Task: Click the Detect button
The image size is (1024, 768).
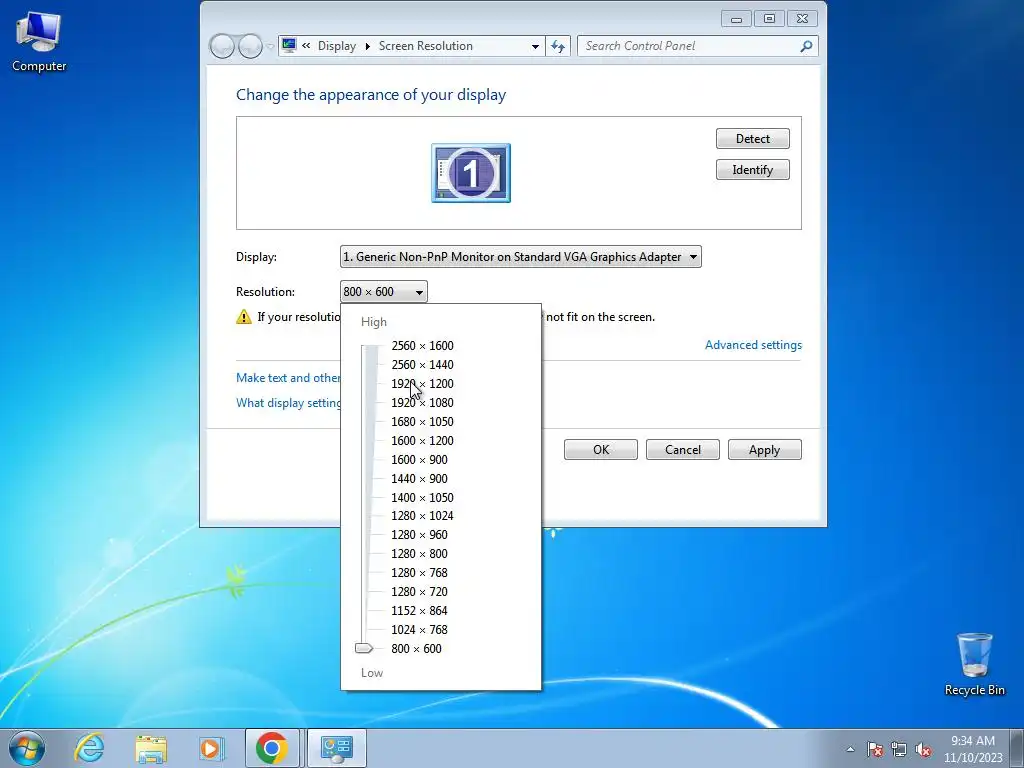Action: point(752,138)
